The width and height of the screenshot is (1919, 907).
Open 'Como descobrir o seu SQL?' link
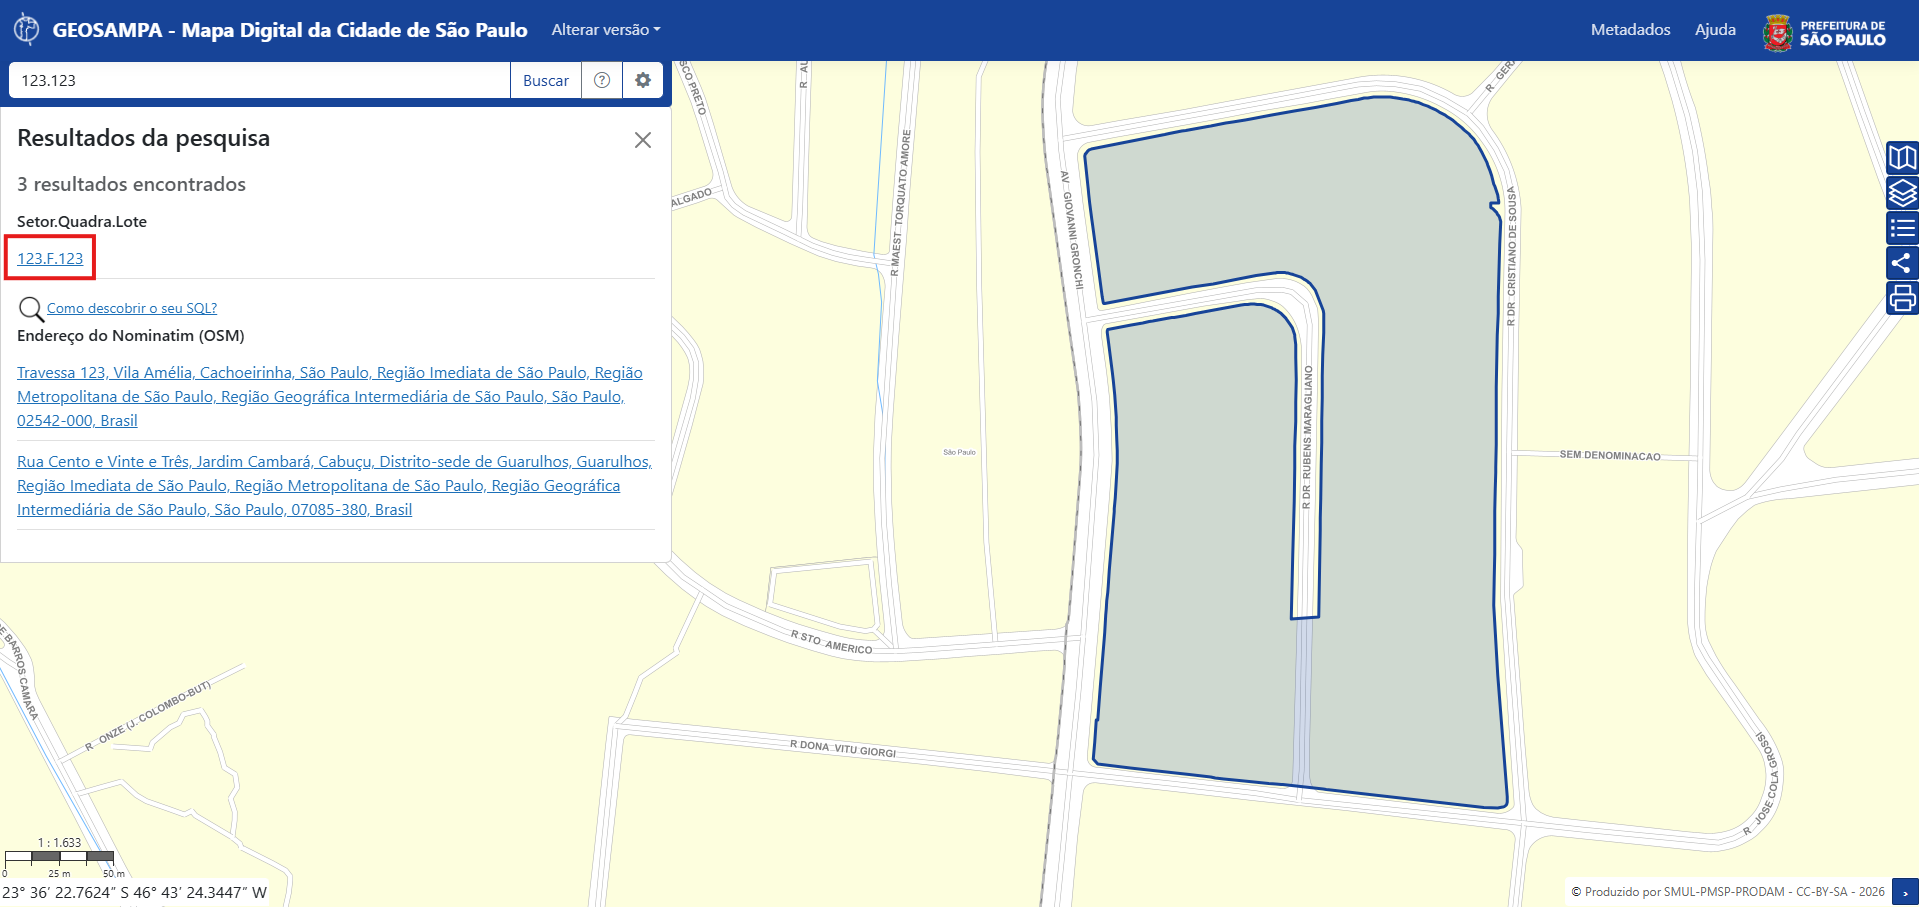coord(132,308)
